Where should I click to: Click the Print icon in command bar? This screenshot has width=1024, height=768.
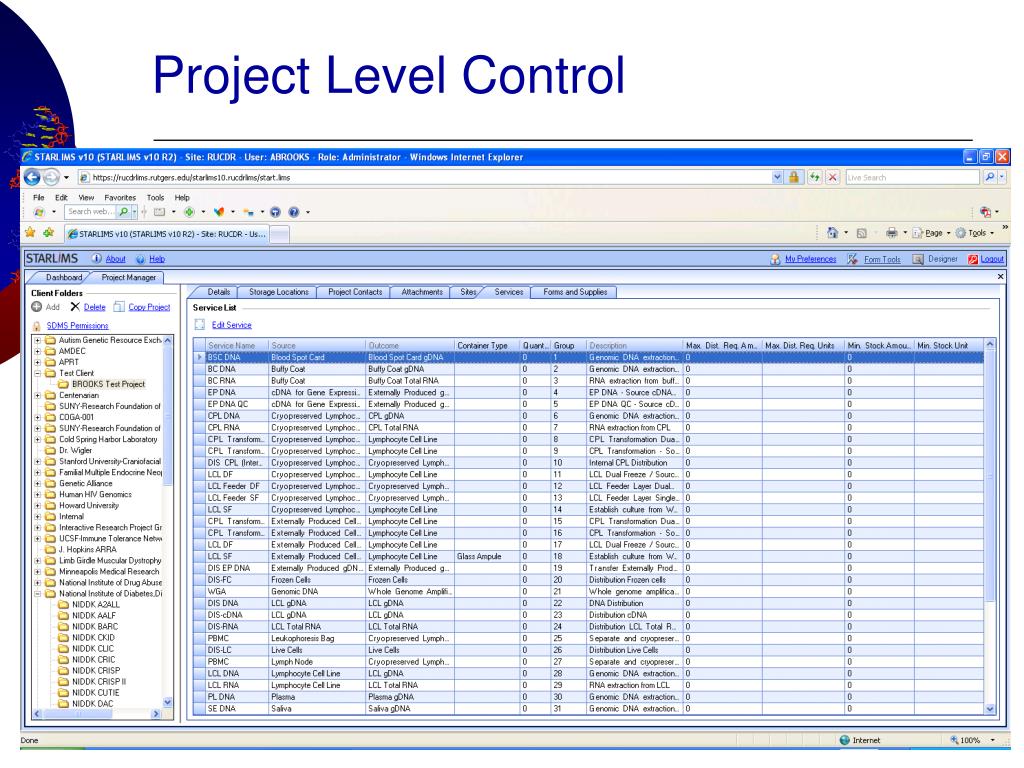pyautogui.click(x=891, y=232)
